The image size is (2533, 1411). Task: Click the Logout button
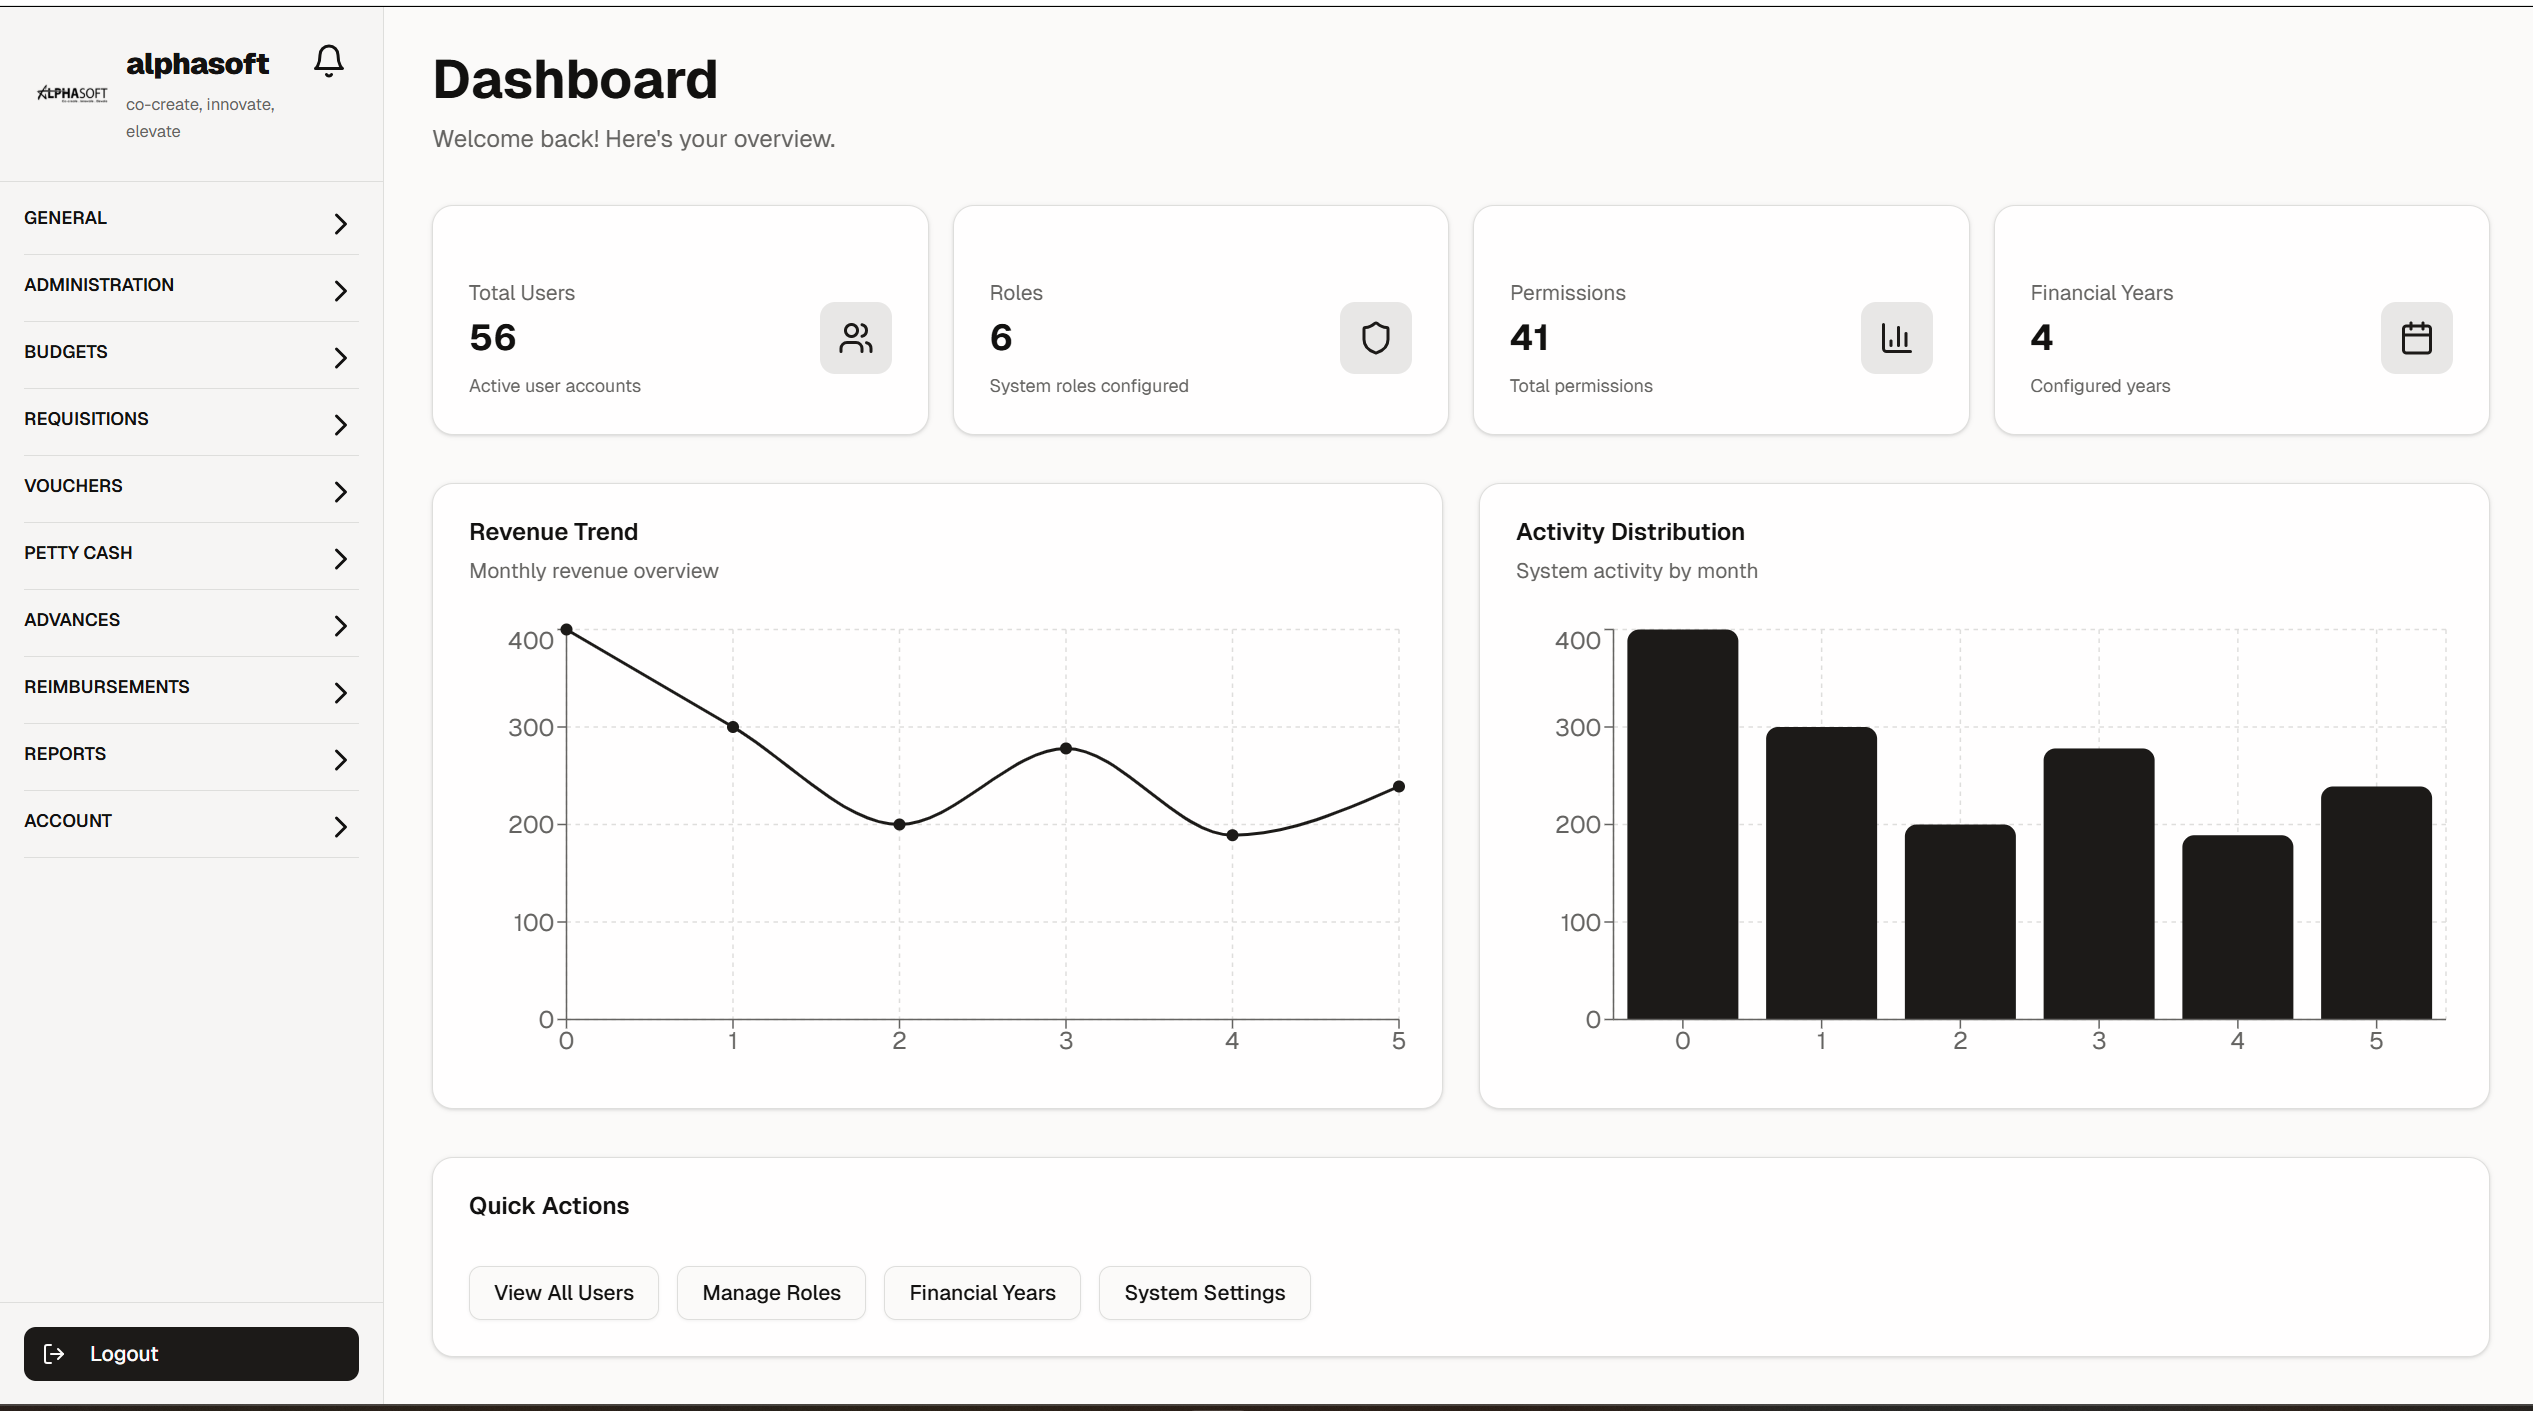point(191,1354)
